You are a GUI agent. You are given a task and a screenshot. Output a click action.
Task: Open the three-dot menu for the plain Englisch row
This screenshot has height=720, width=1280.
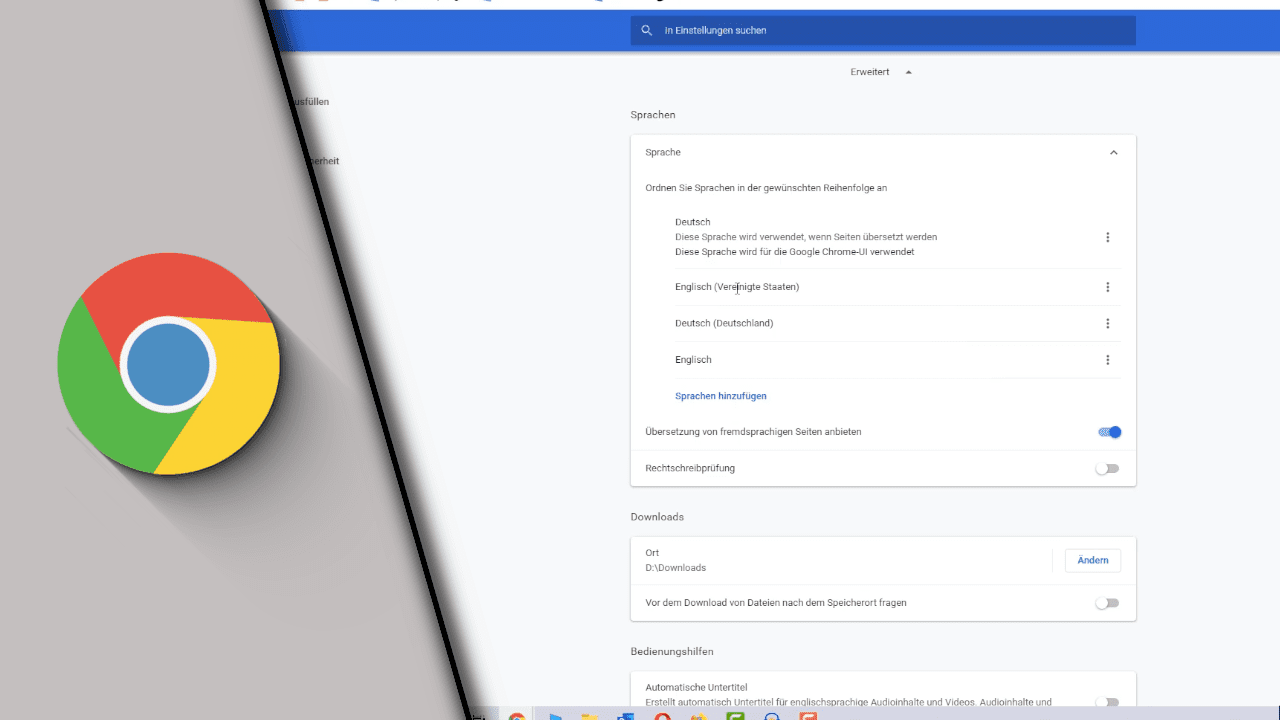point(1107,360)
